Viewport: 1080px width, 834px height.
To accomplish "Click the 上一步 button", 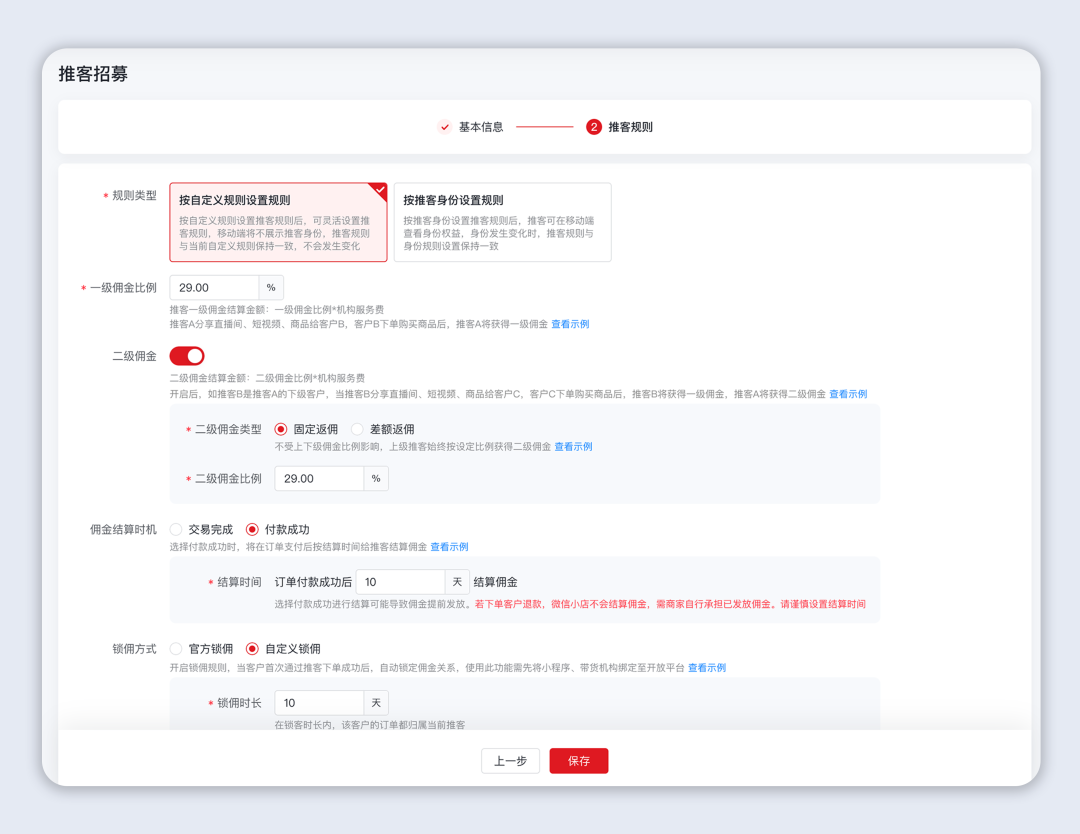I will pos(510,761).
